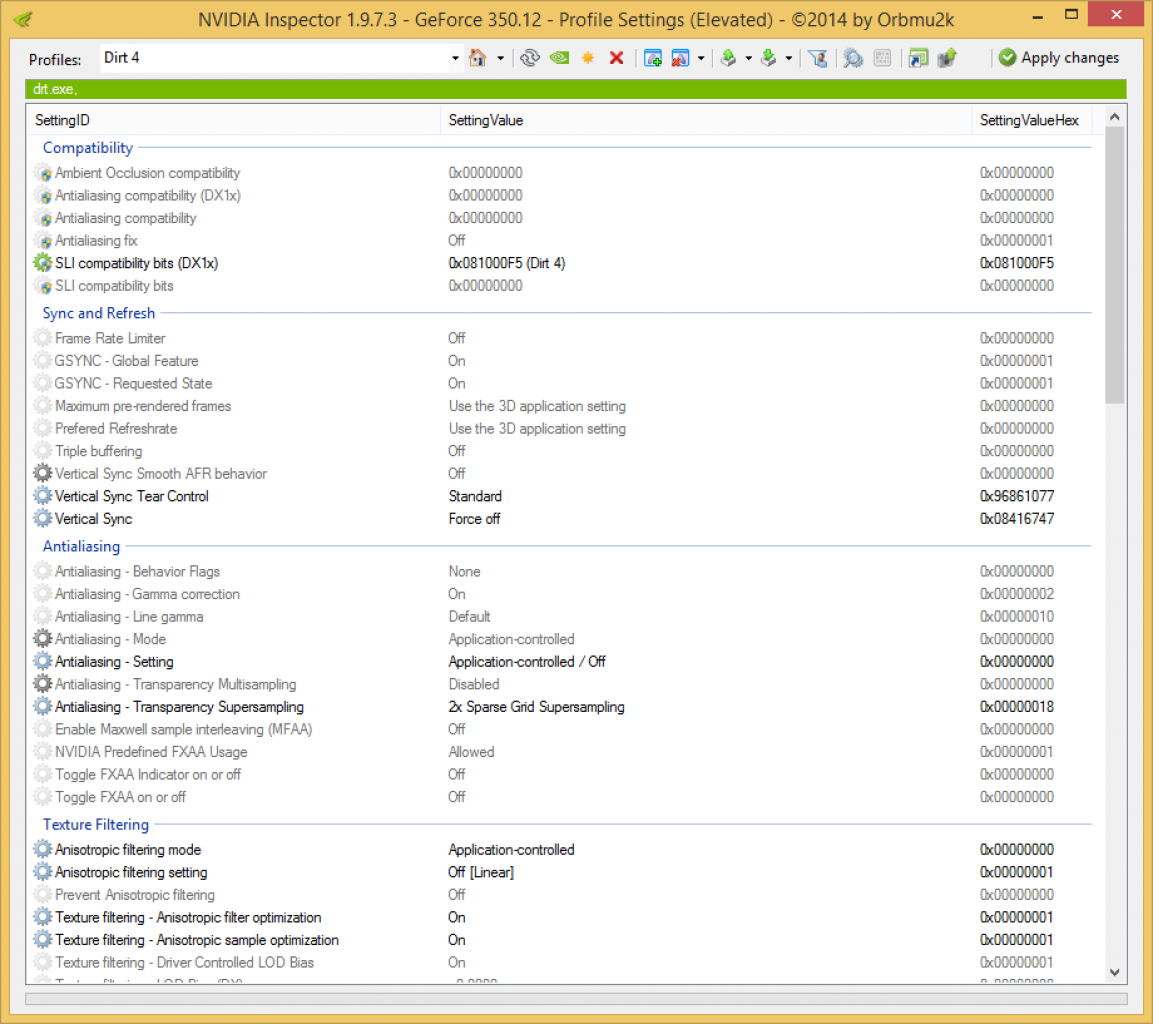Click the magnifier scan settings icon
Screen dimensions: 1153x1024
click(853, 58)
